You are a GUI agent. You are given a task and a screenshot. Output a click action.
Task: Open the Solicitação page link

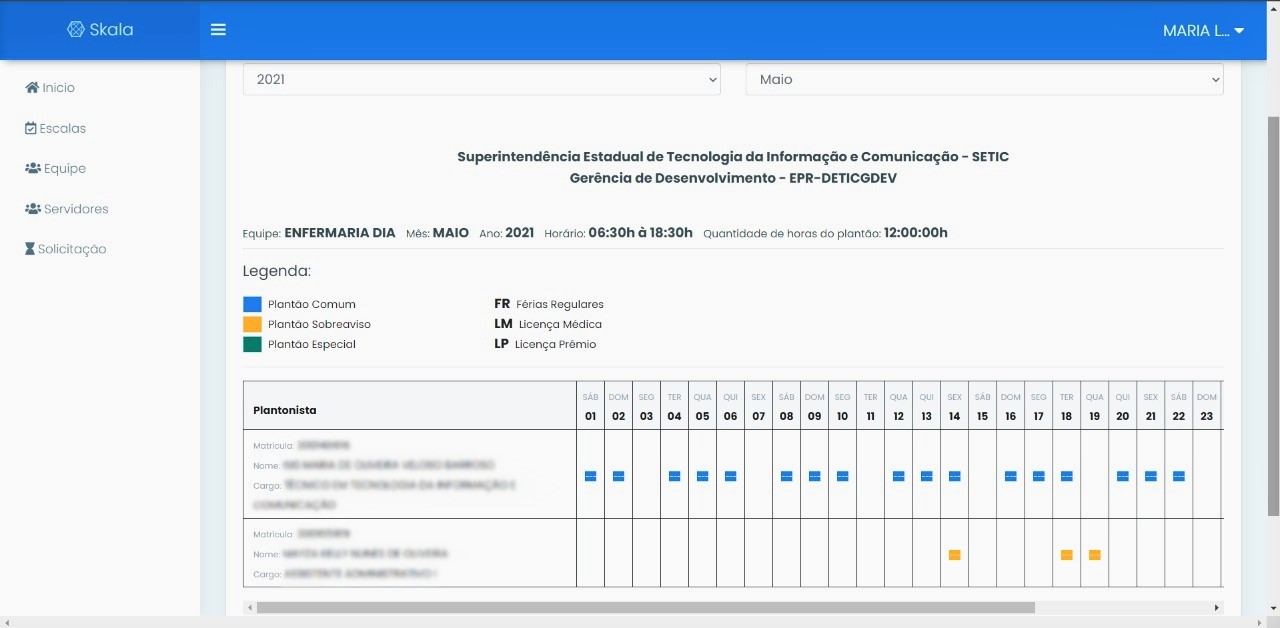[x=72, y=249]
